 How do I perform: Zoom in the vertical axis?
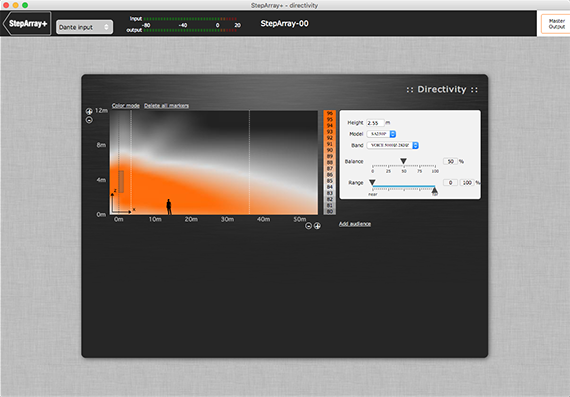pyautogui.click(x=89, y=112)
